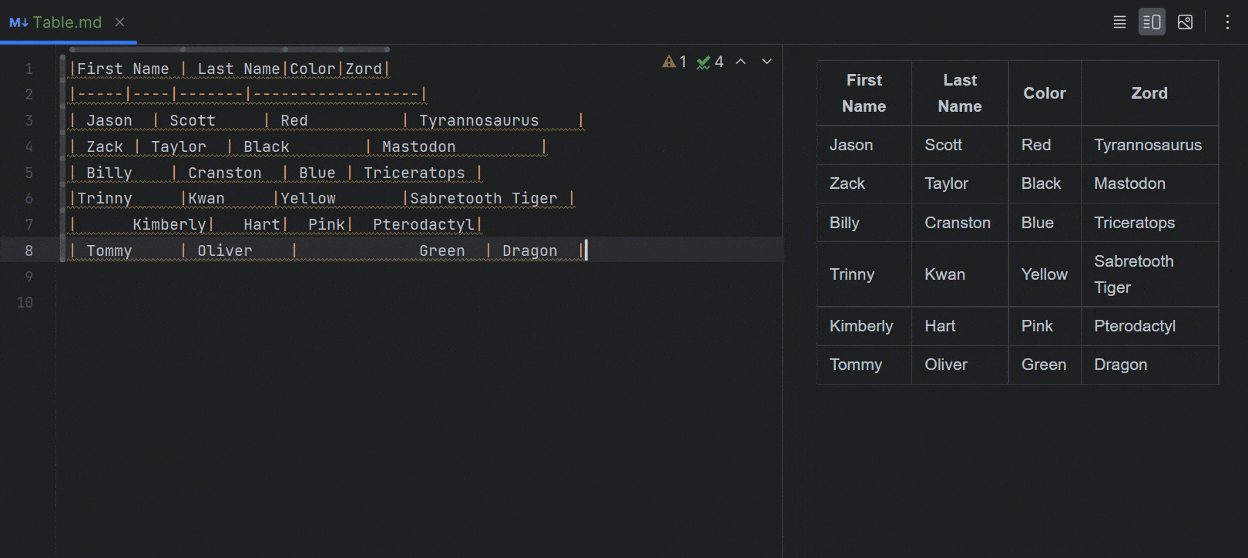Click line number 1 in gutter
Viewport: 1248px width, 558px height.
point(29,69)
